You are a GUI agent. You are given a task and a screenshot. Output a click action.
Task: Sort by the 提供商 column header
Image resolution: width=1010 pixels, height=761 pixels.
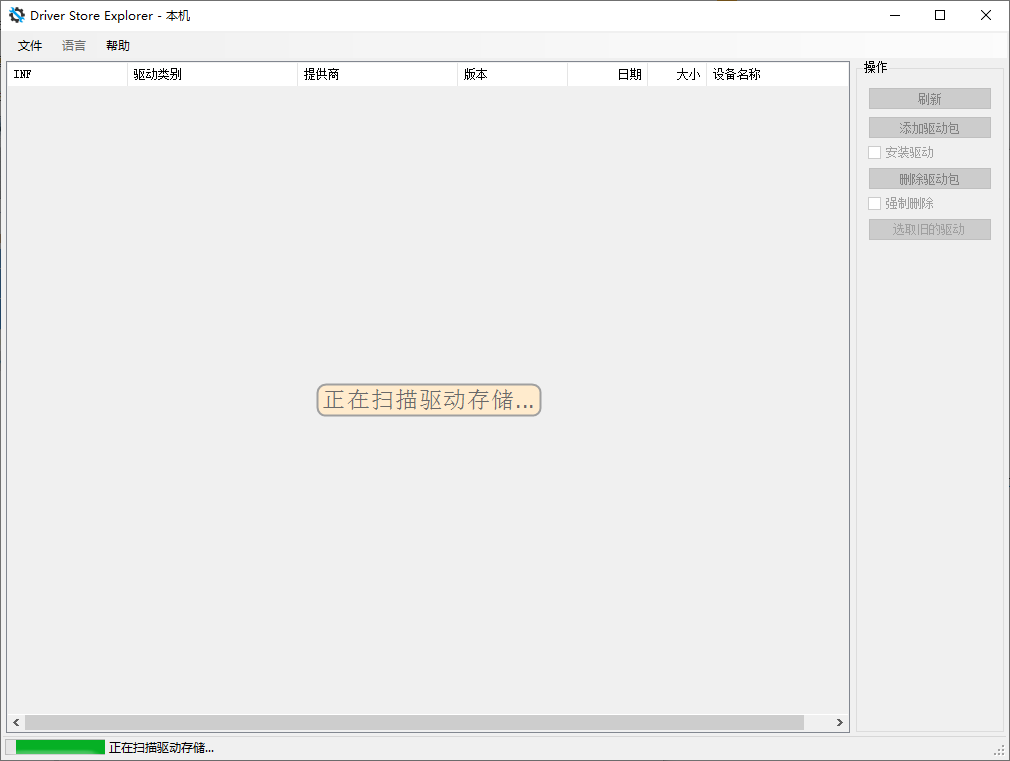377,75
